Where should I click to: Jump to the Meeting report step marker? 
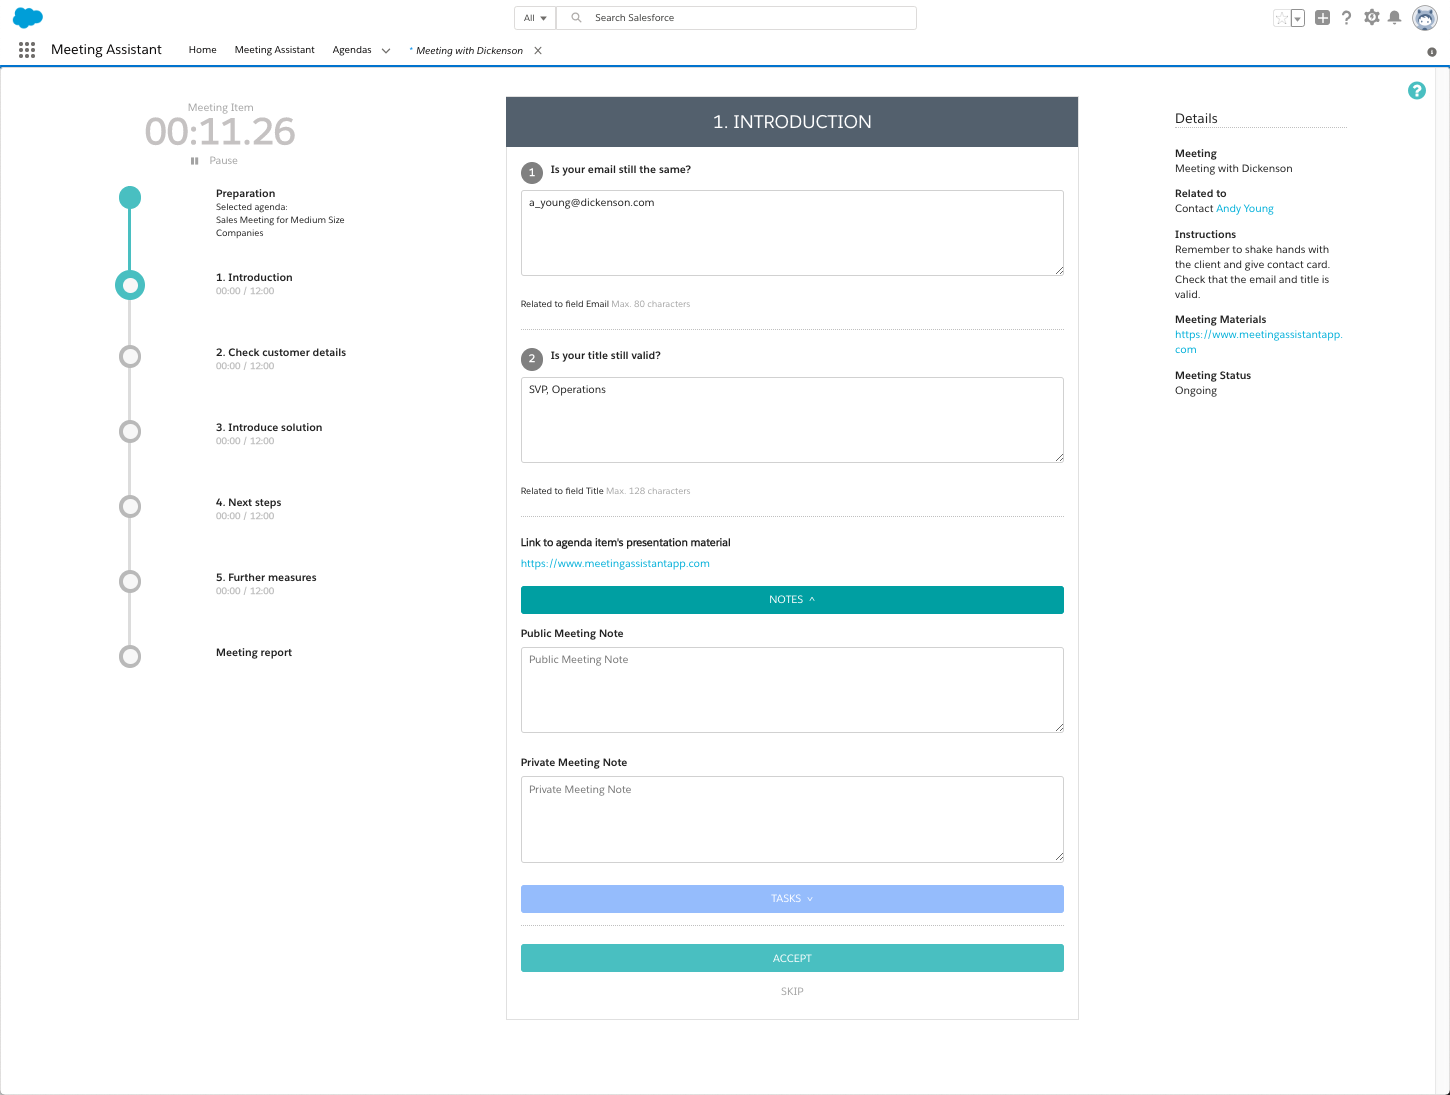[x=130, y=656]
